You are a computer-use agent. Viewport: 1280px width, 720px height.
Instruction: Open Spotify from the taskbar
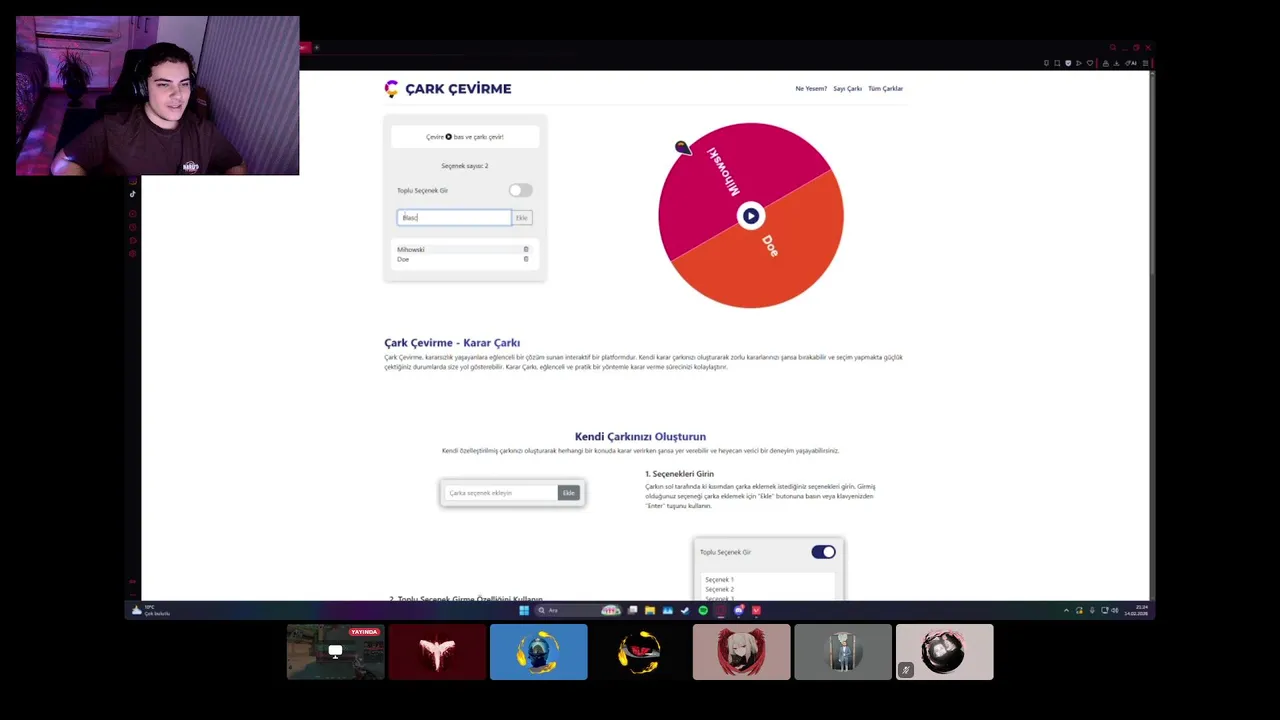703,610
